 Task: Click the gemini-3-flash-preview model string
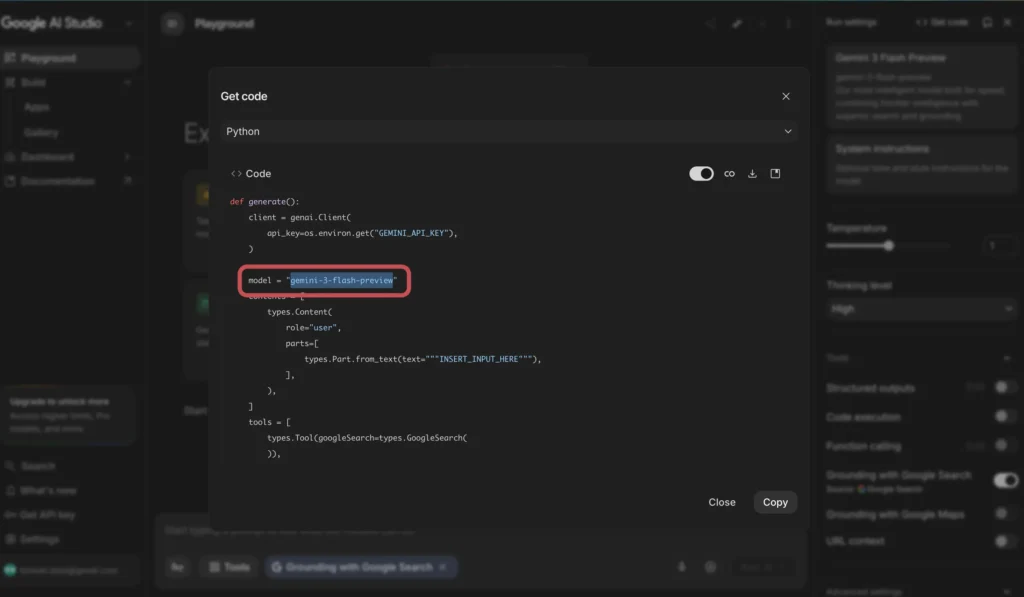(342, 280)
